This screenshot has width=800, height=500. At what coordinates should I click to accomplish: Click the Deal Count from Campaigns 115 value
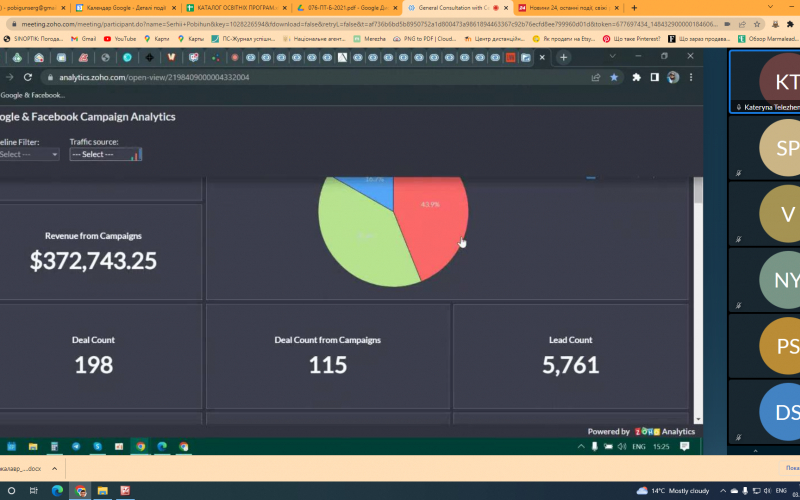coord(328,365)
